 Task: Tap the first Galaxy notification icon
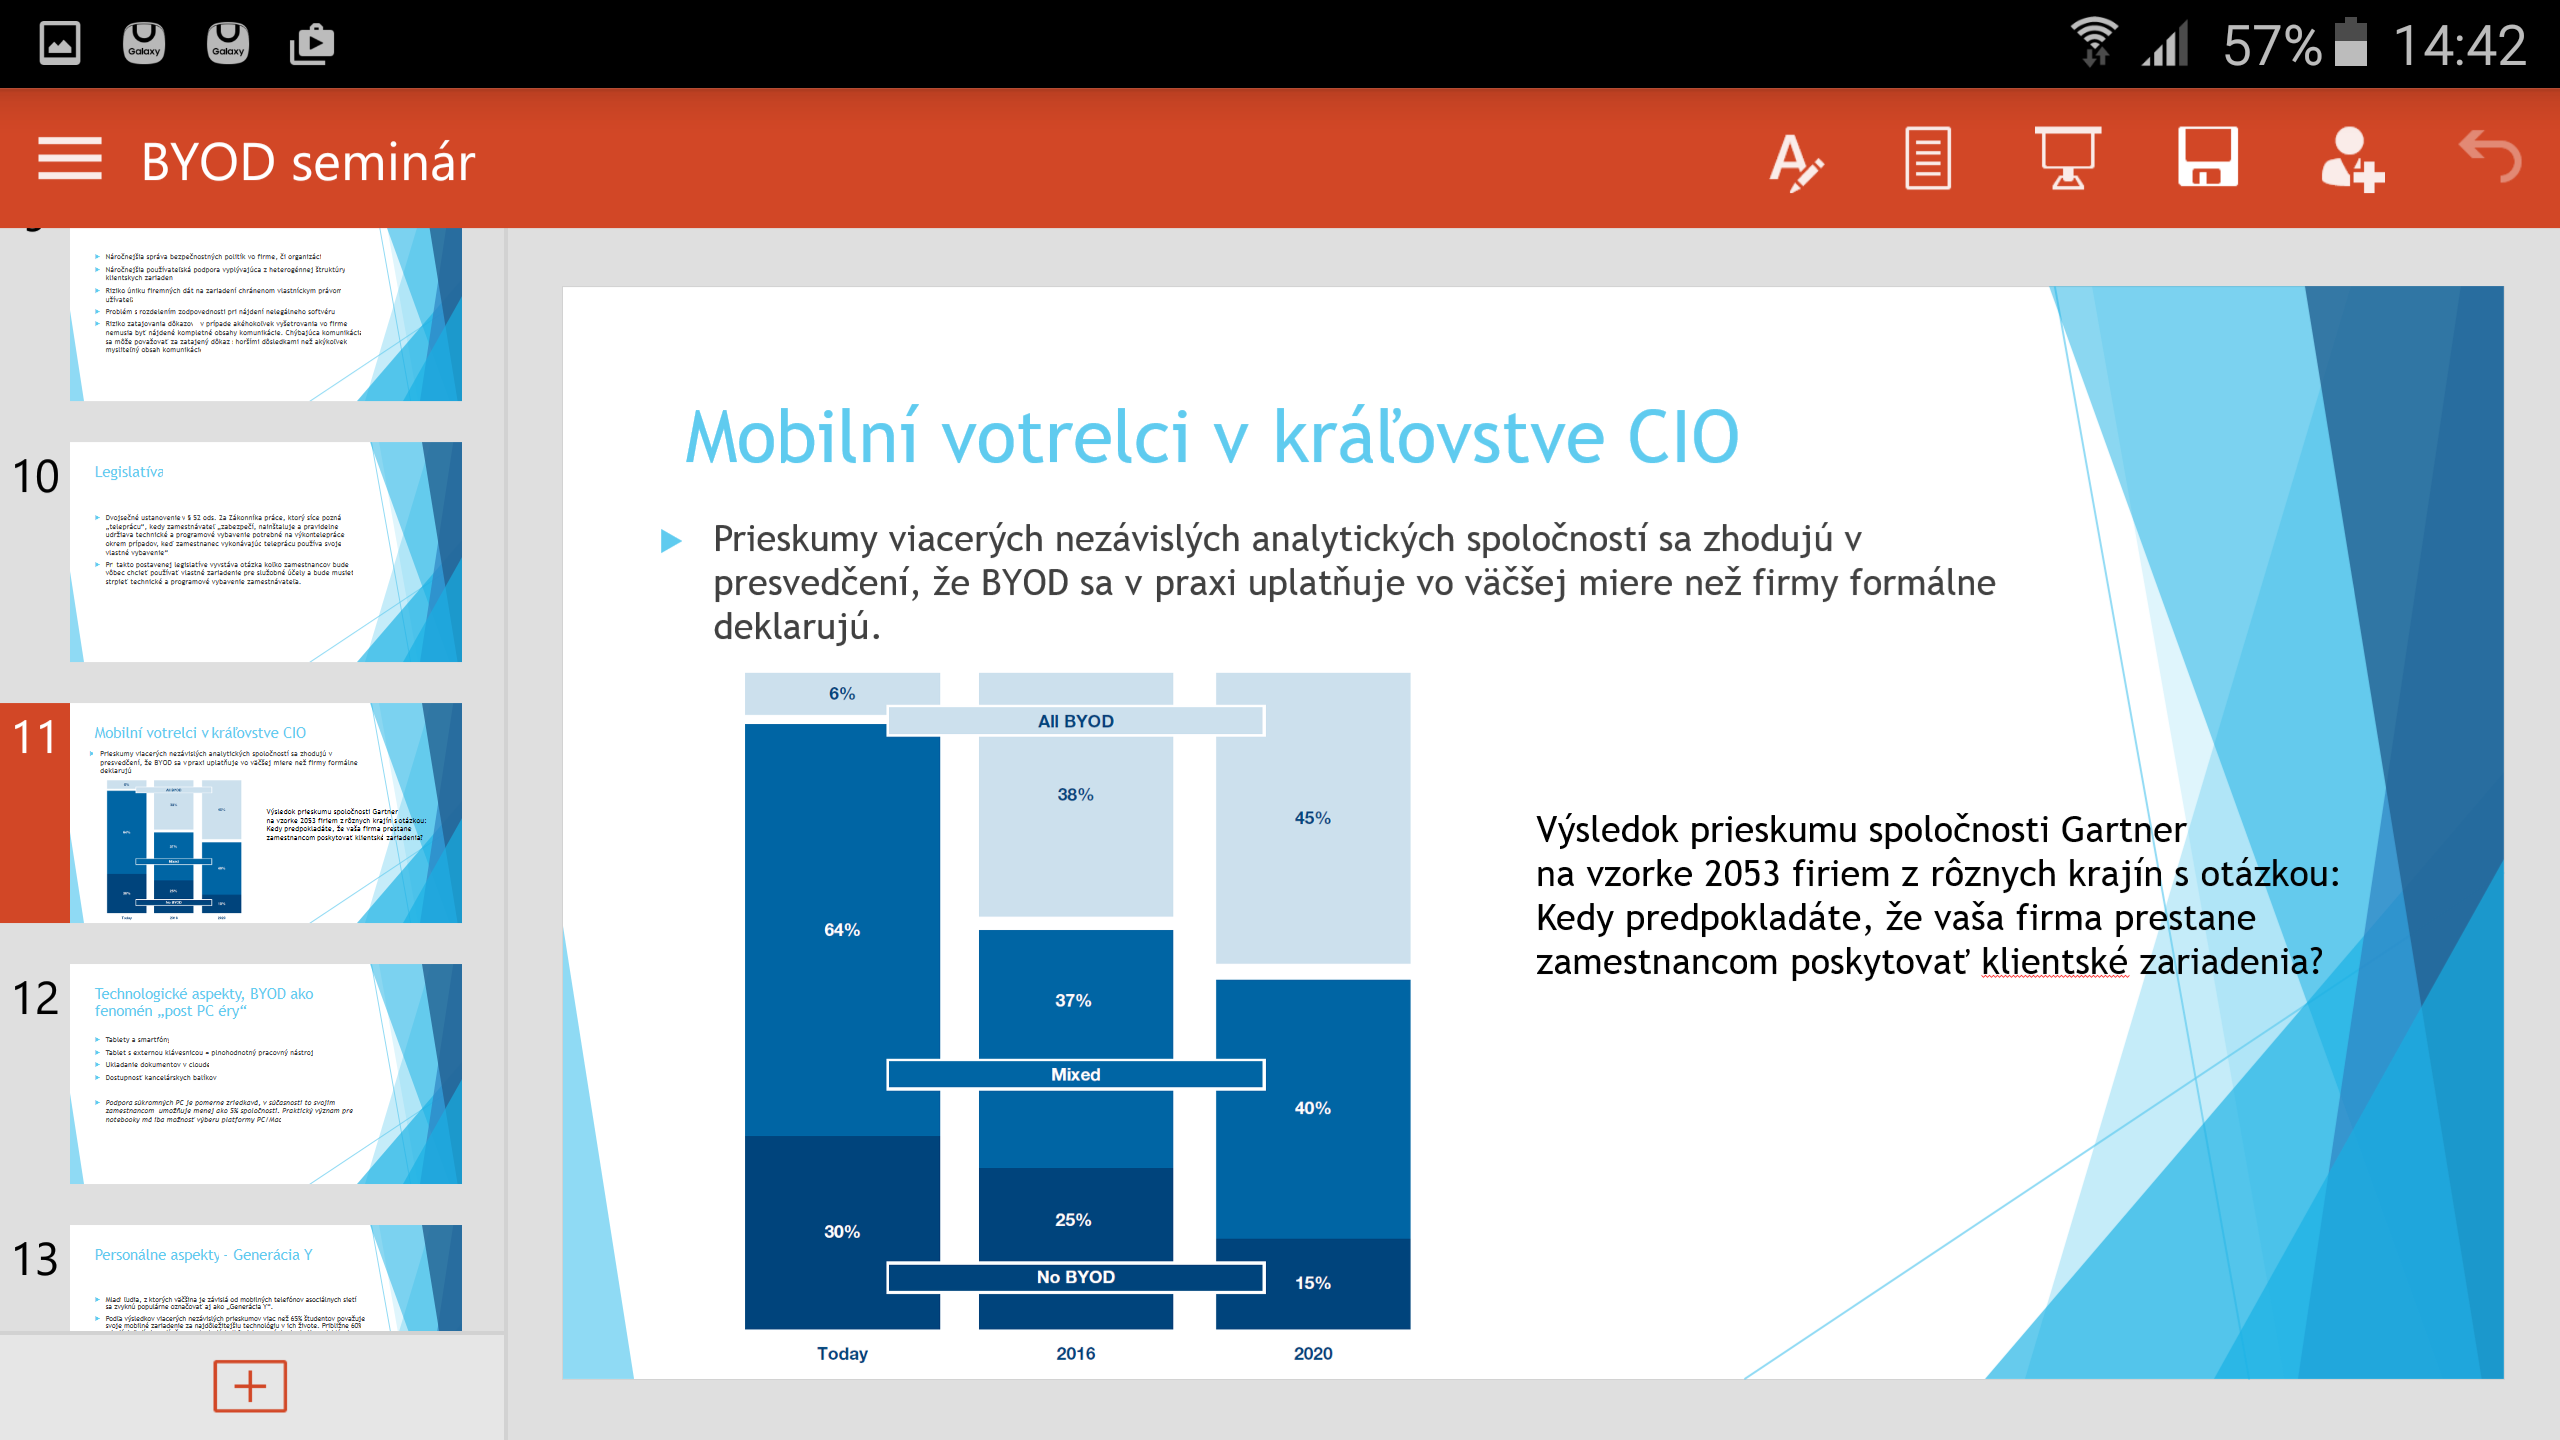(144, 44)
